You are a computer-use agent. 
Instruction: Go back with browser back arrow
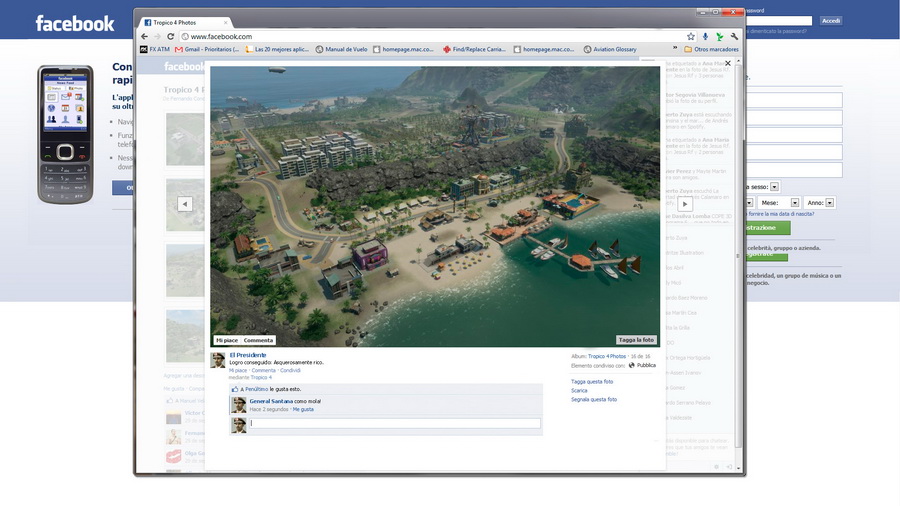[145, 36]
